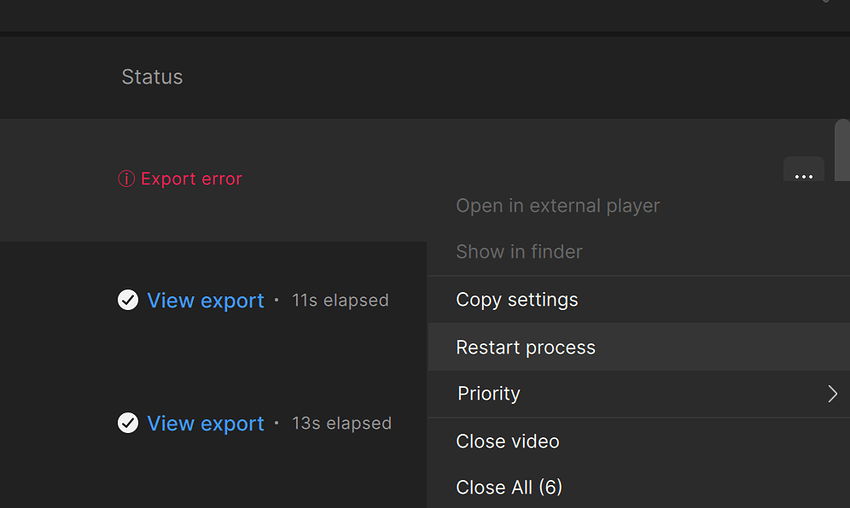The width and height of the screenshot is (850, 508).
Task: Select Restart process in the menu
Action: point(526,347)
